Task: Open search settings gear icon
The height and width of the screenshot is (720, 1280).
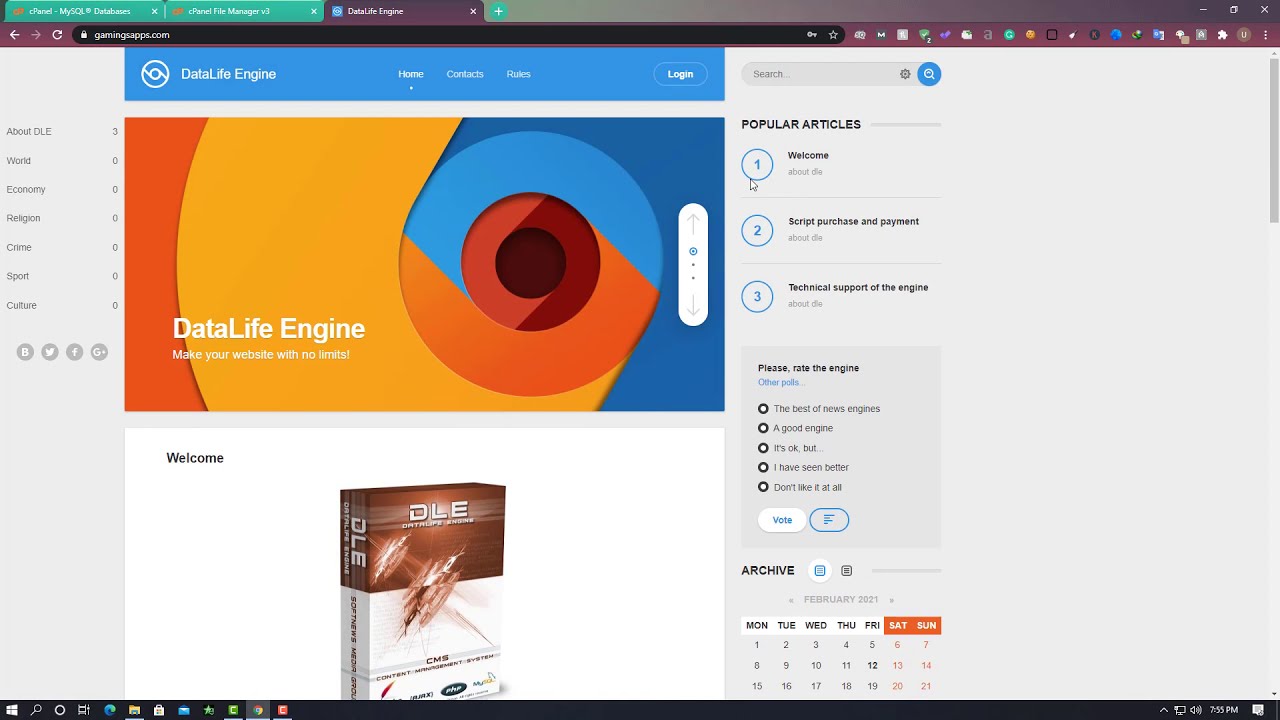Action: pos(905,74)
